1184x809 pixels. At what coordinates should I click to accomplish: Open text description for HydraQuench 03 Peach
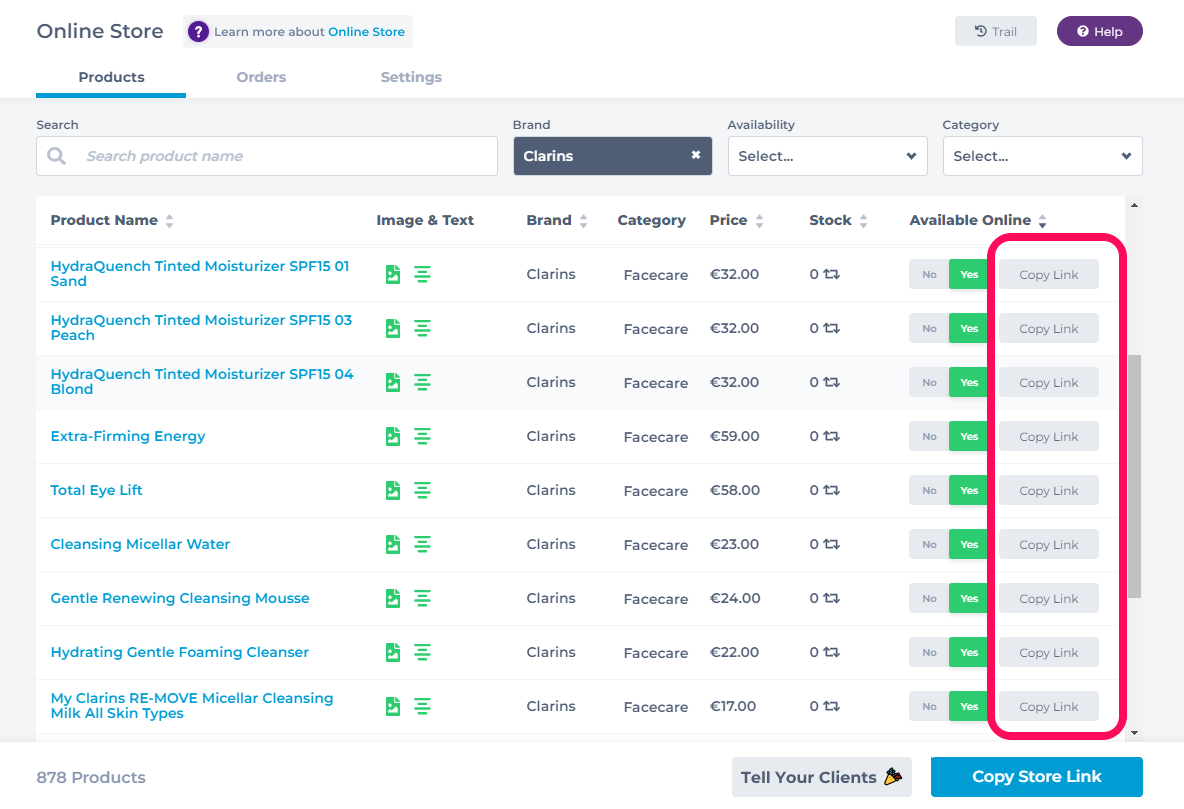422,329
